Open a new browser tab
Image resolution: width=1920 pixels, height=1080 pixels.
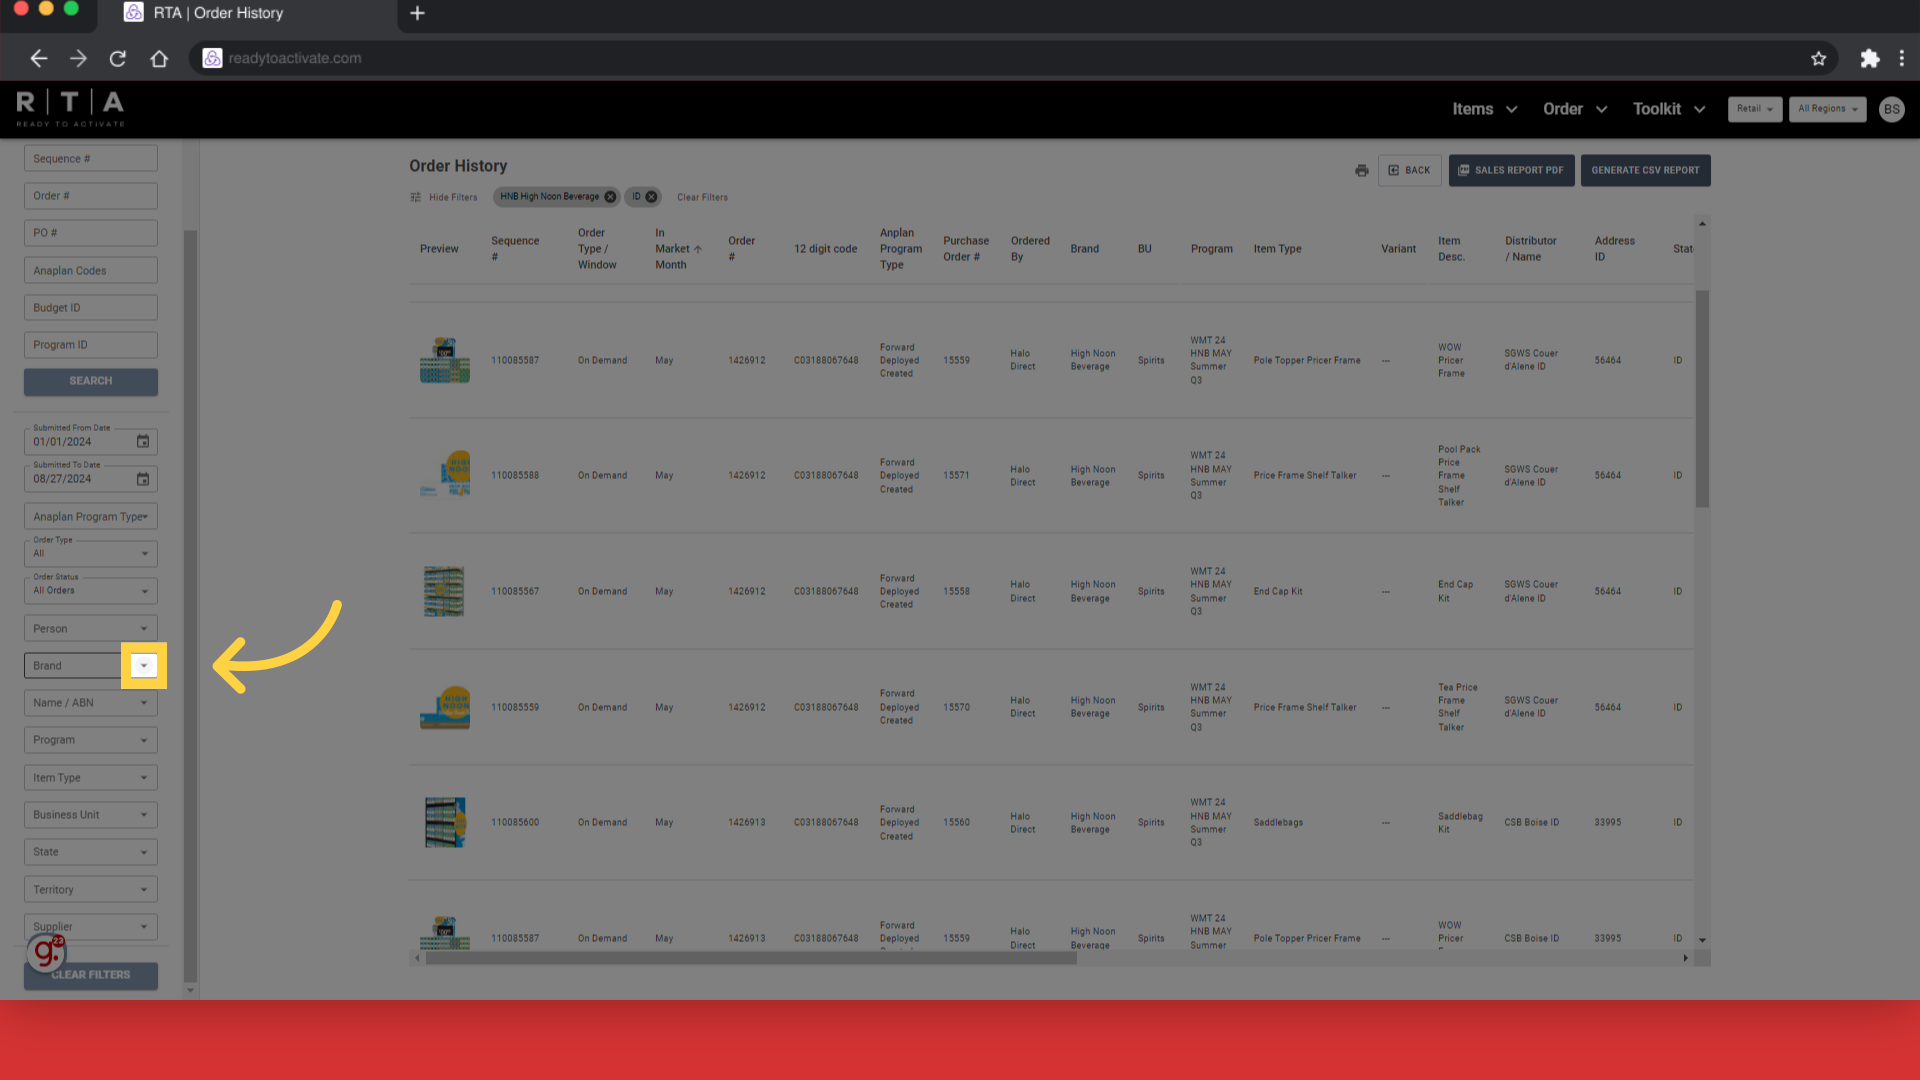click(418, 13)
